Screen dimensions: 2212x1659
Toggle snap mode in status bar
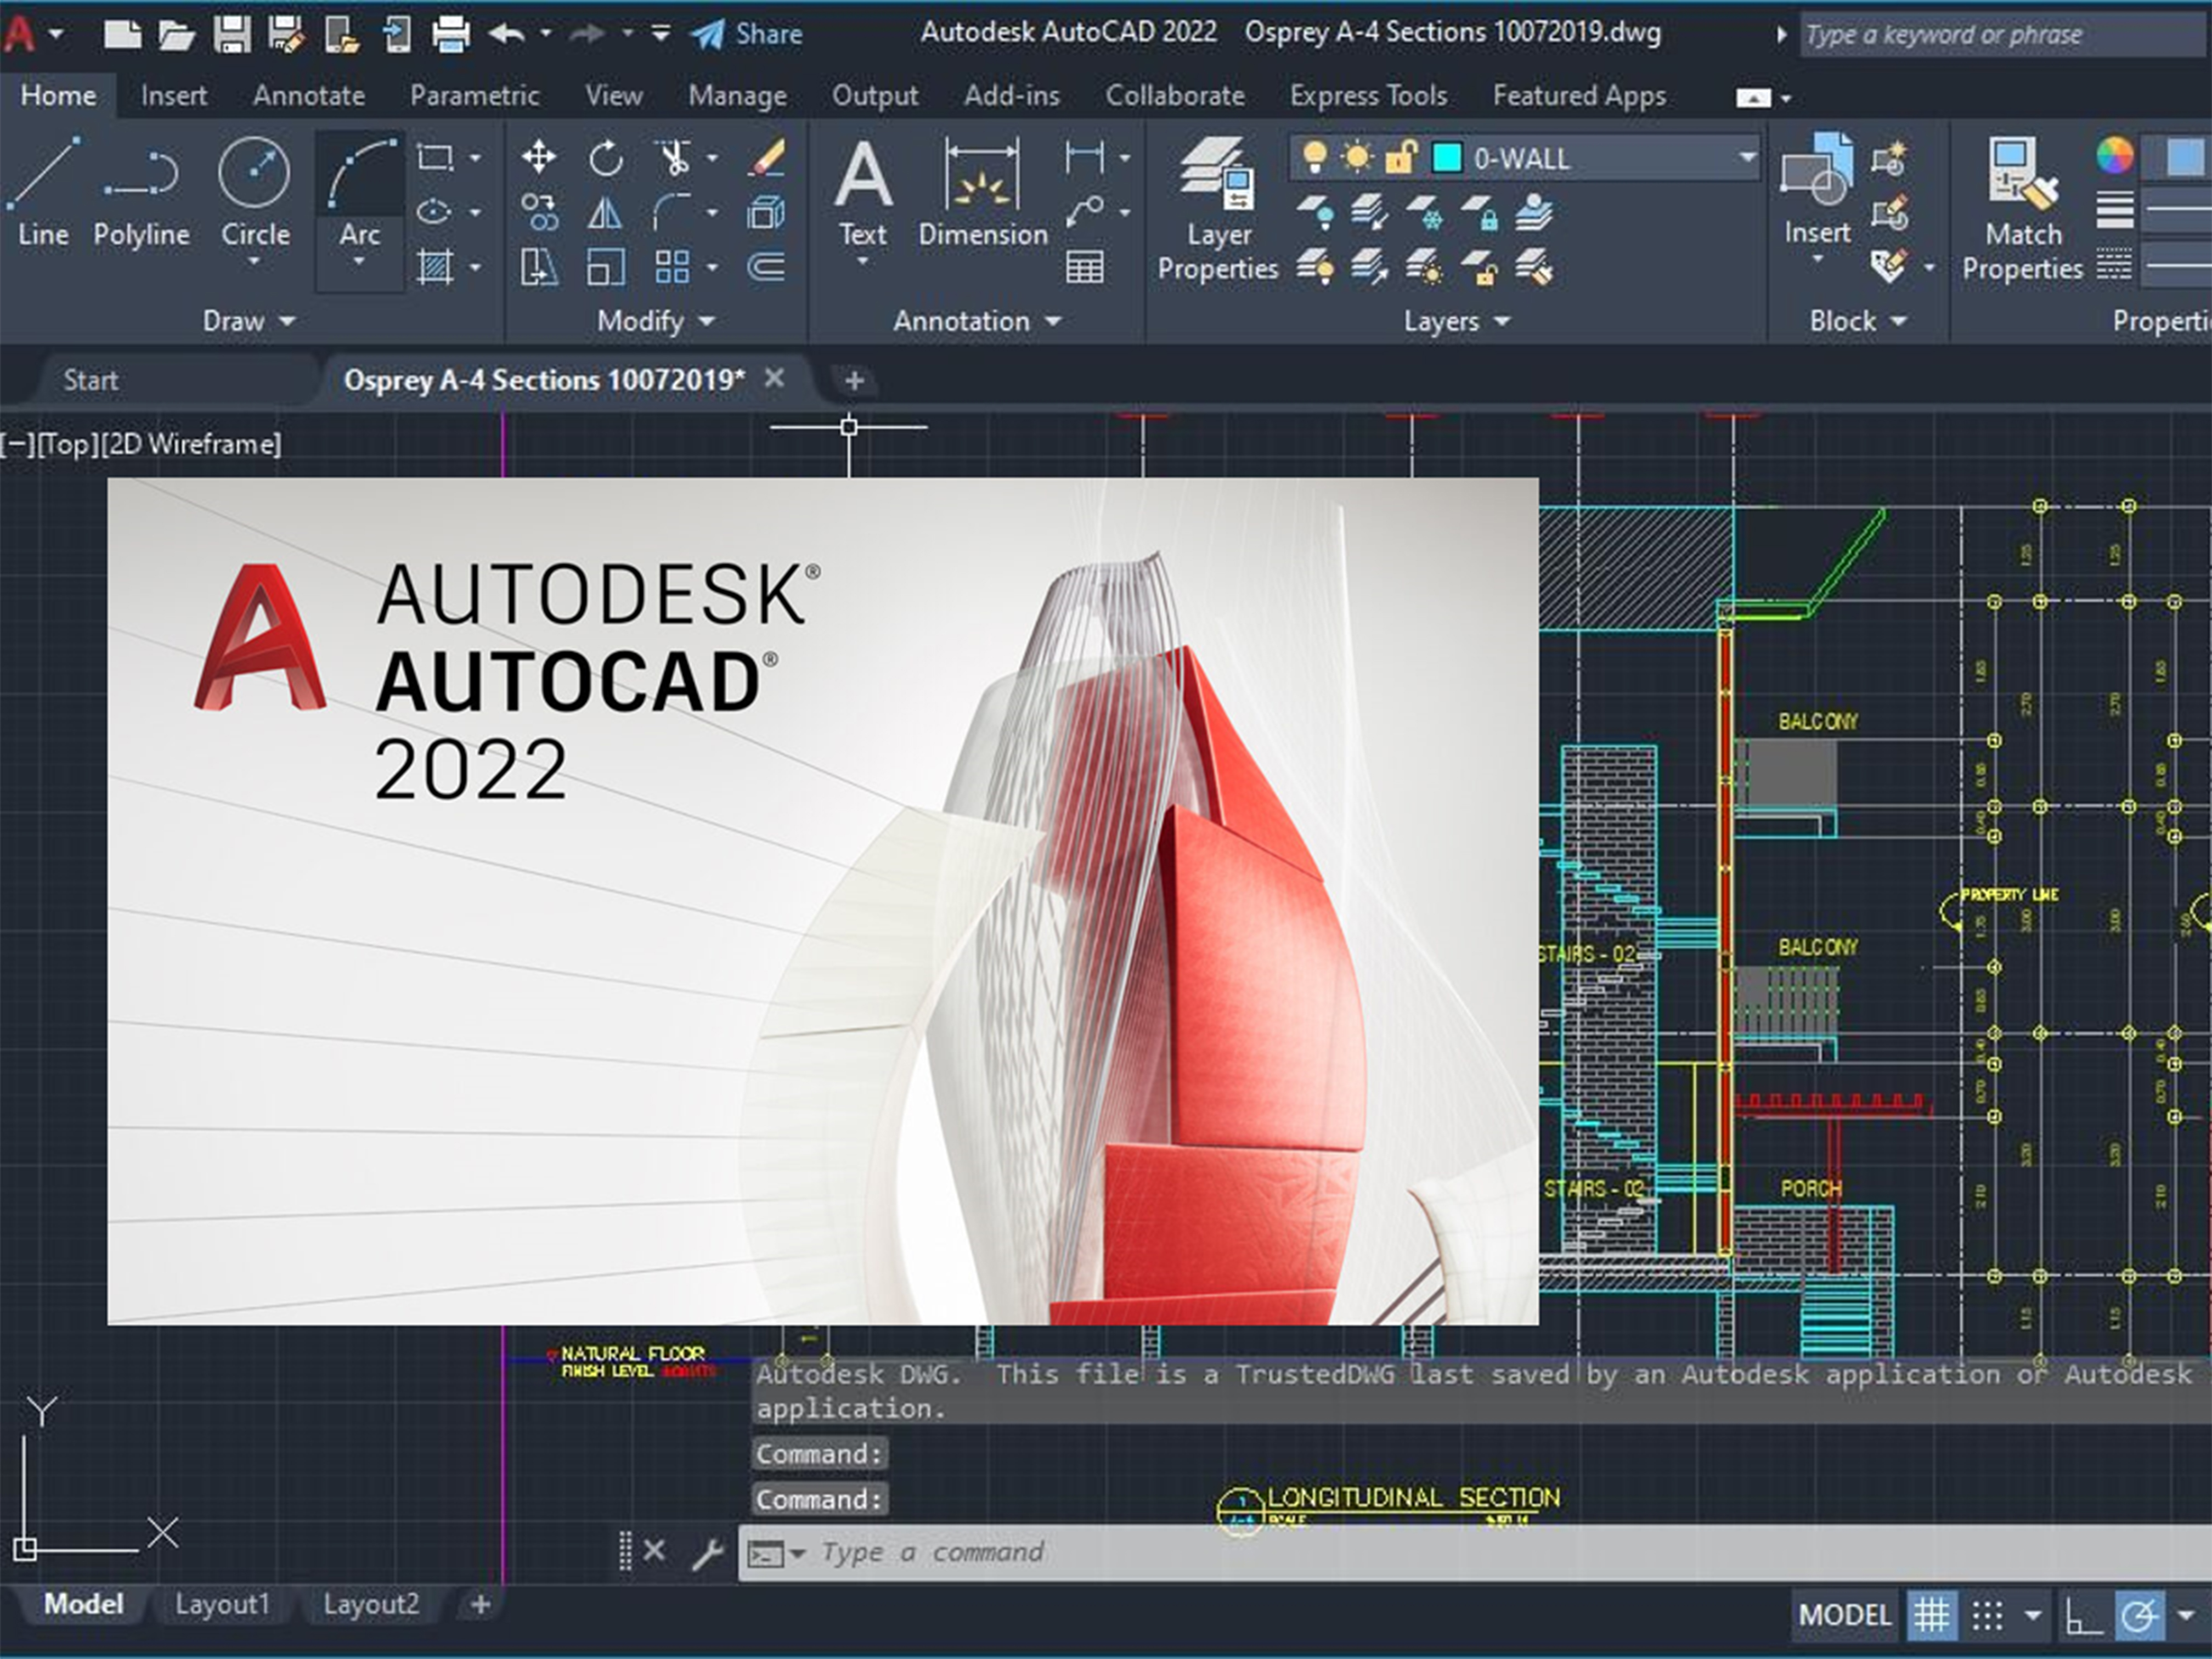1987,1615
